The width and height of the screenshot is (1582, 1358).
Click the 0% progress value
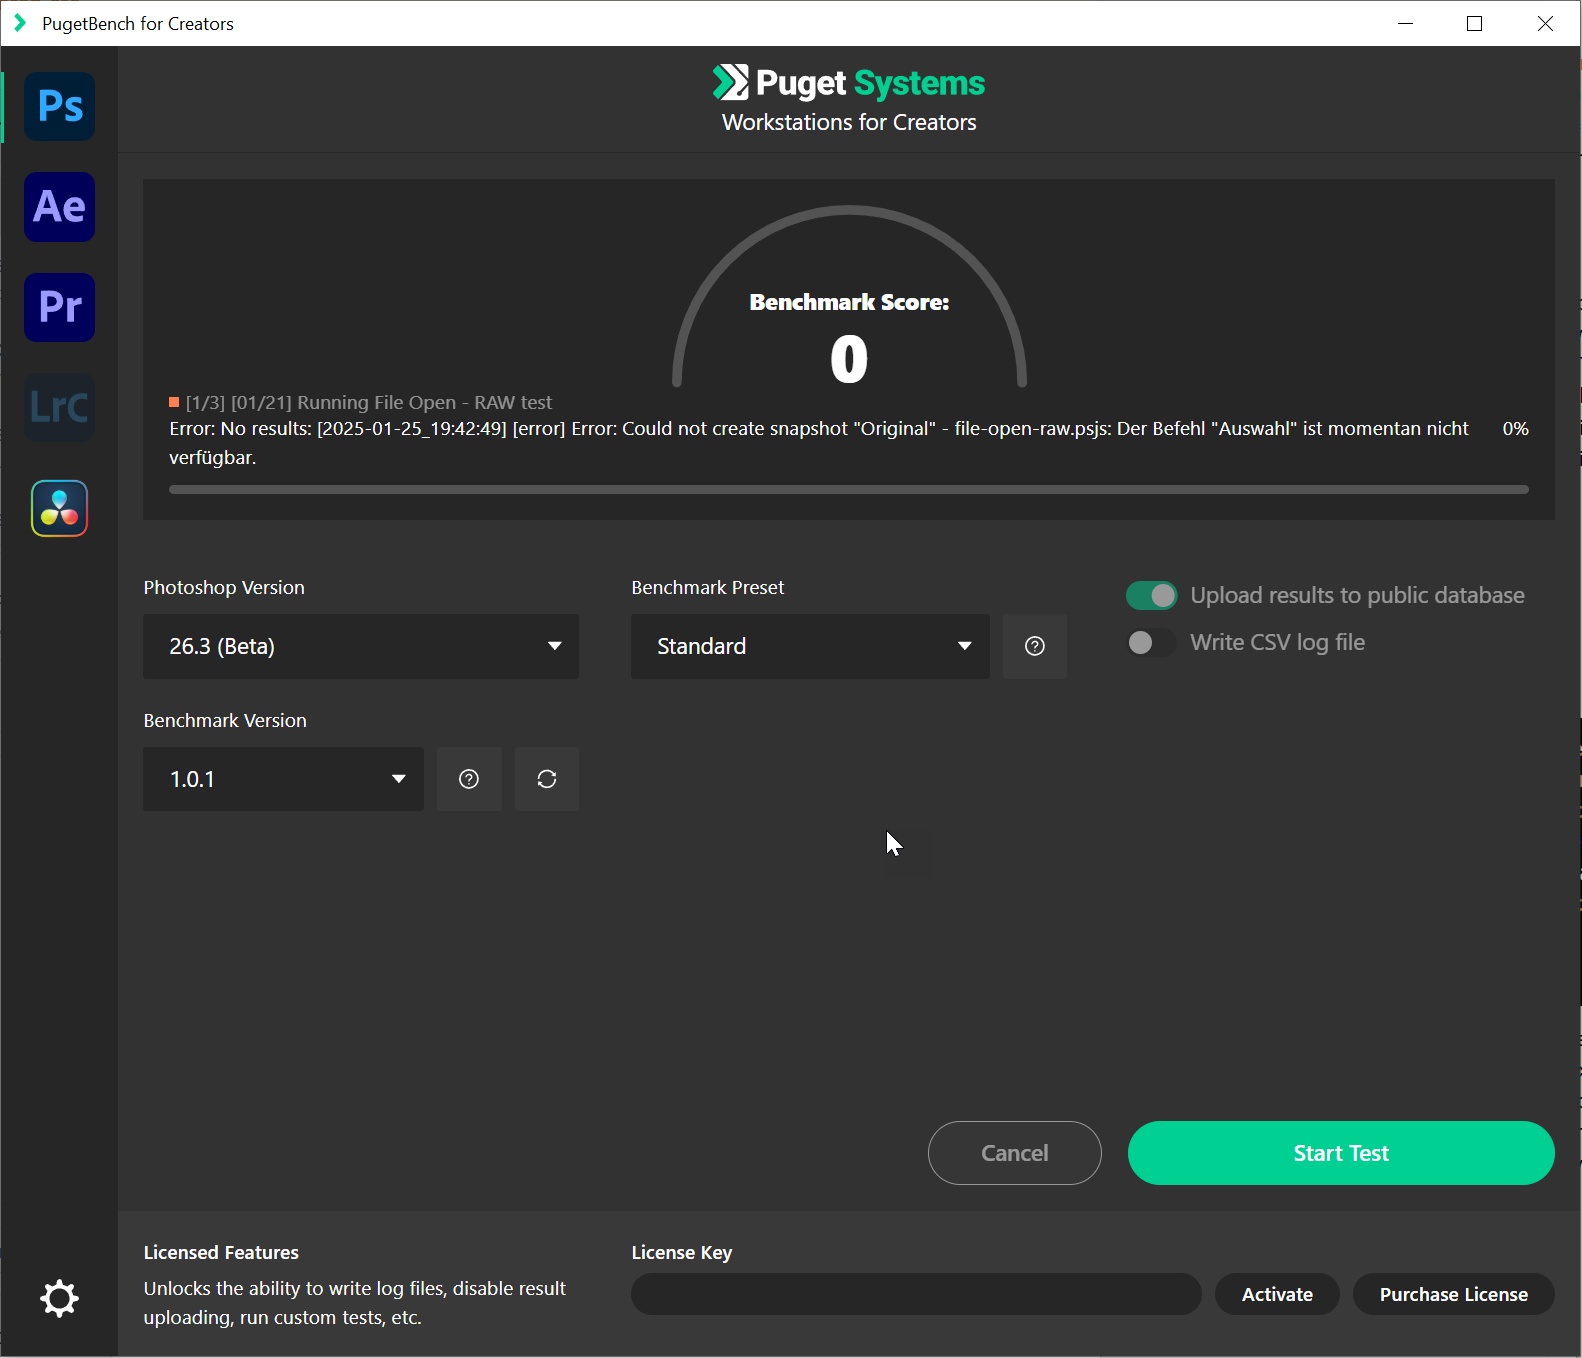[1515, 429]
